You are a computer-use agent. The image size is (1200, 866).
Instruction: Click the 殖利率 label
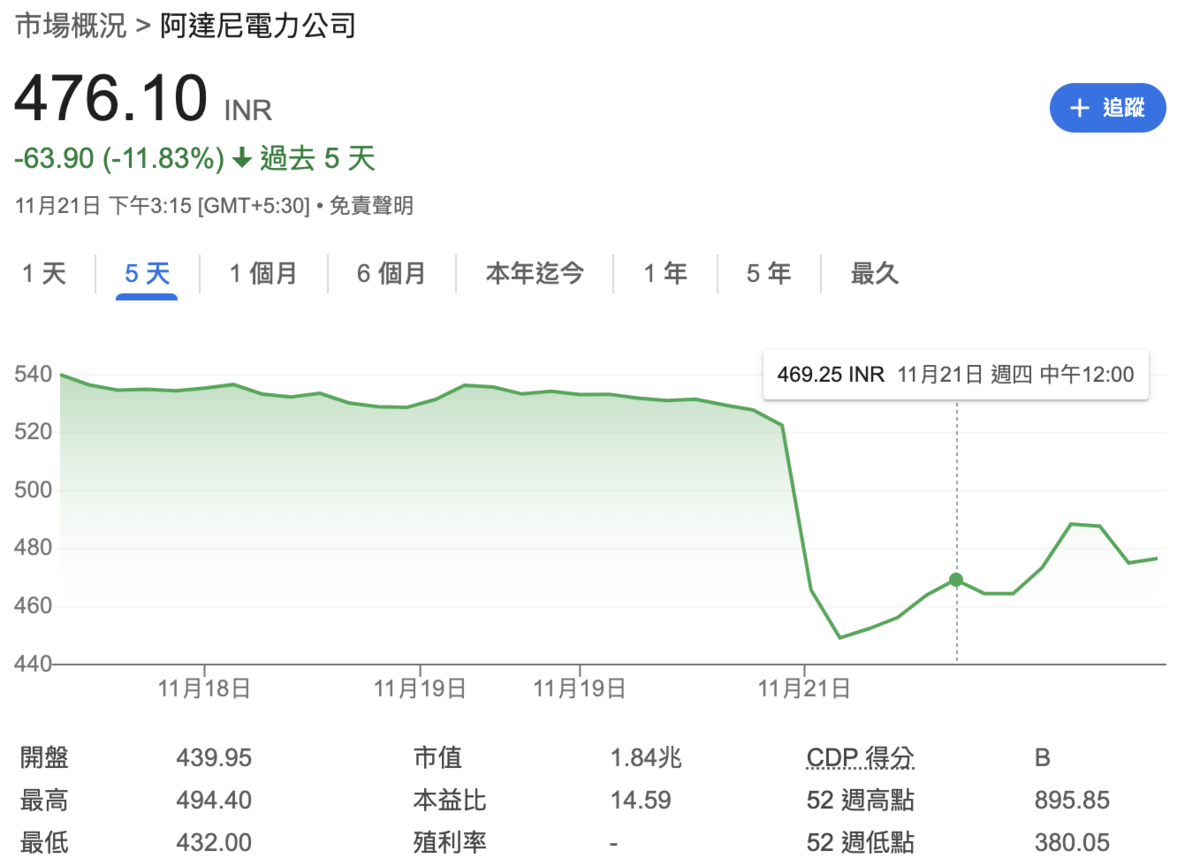tap(449, 843)
